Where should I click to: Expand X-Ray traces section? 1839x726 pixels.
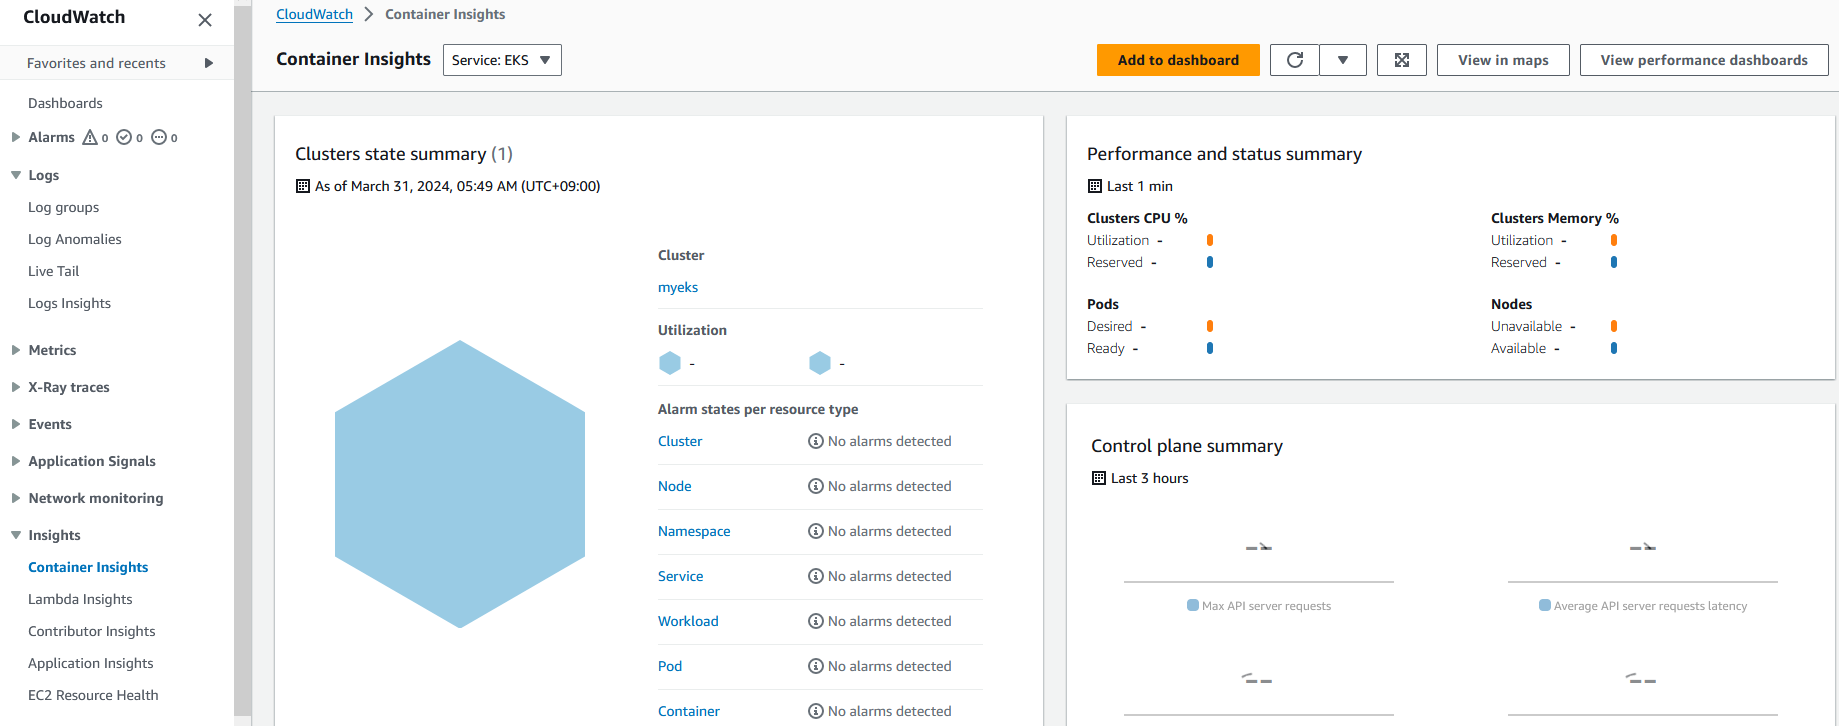(x=16, y=387)
